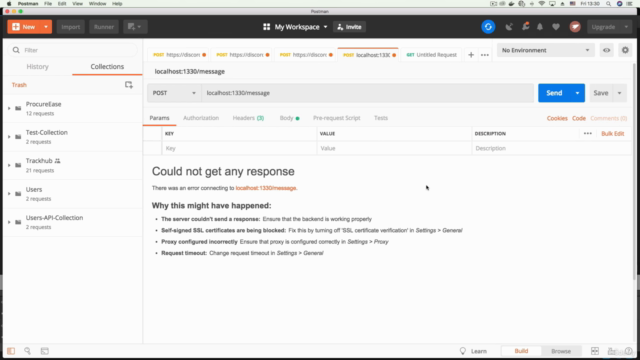Expand the ProcureEase collection
640x360 pixels.
click(9, 109)
